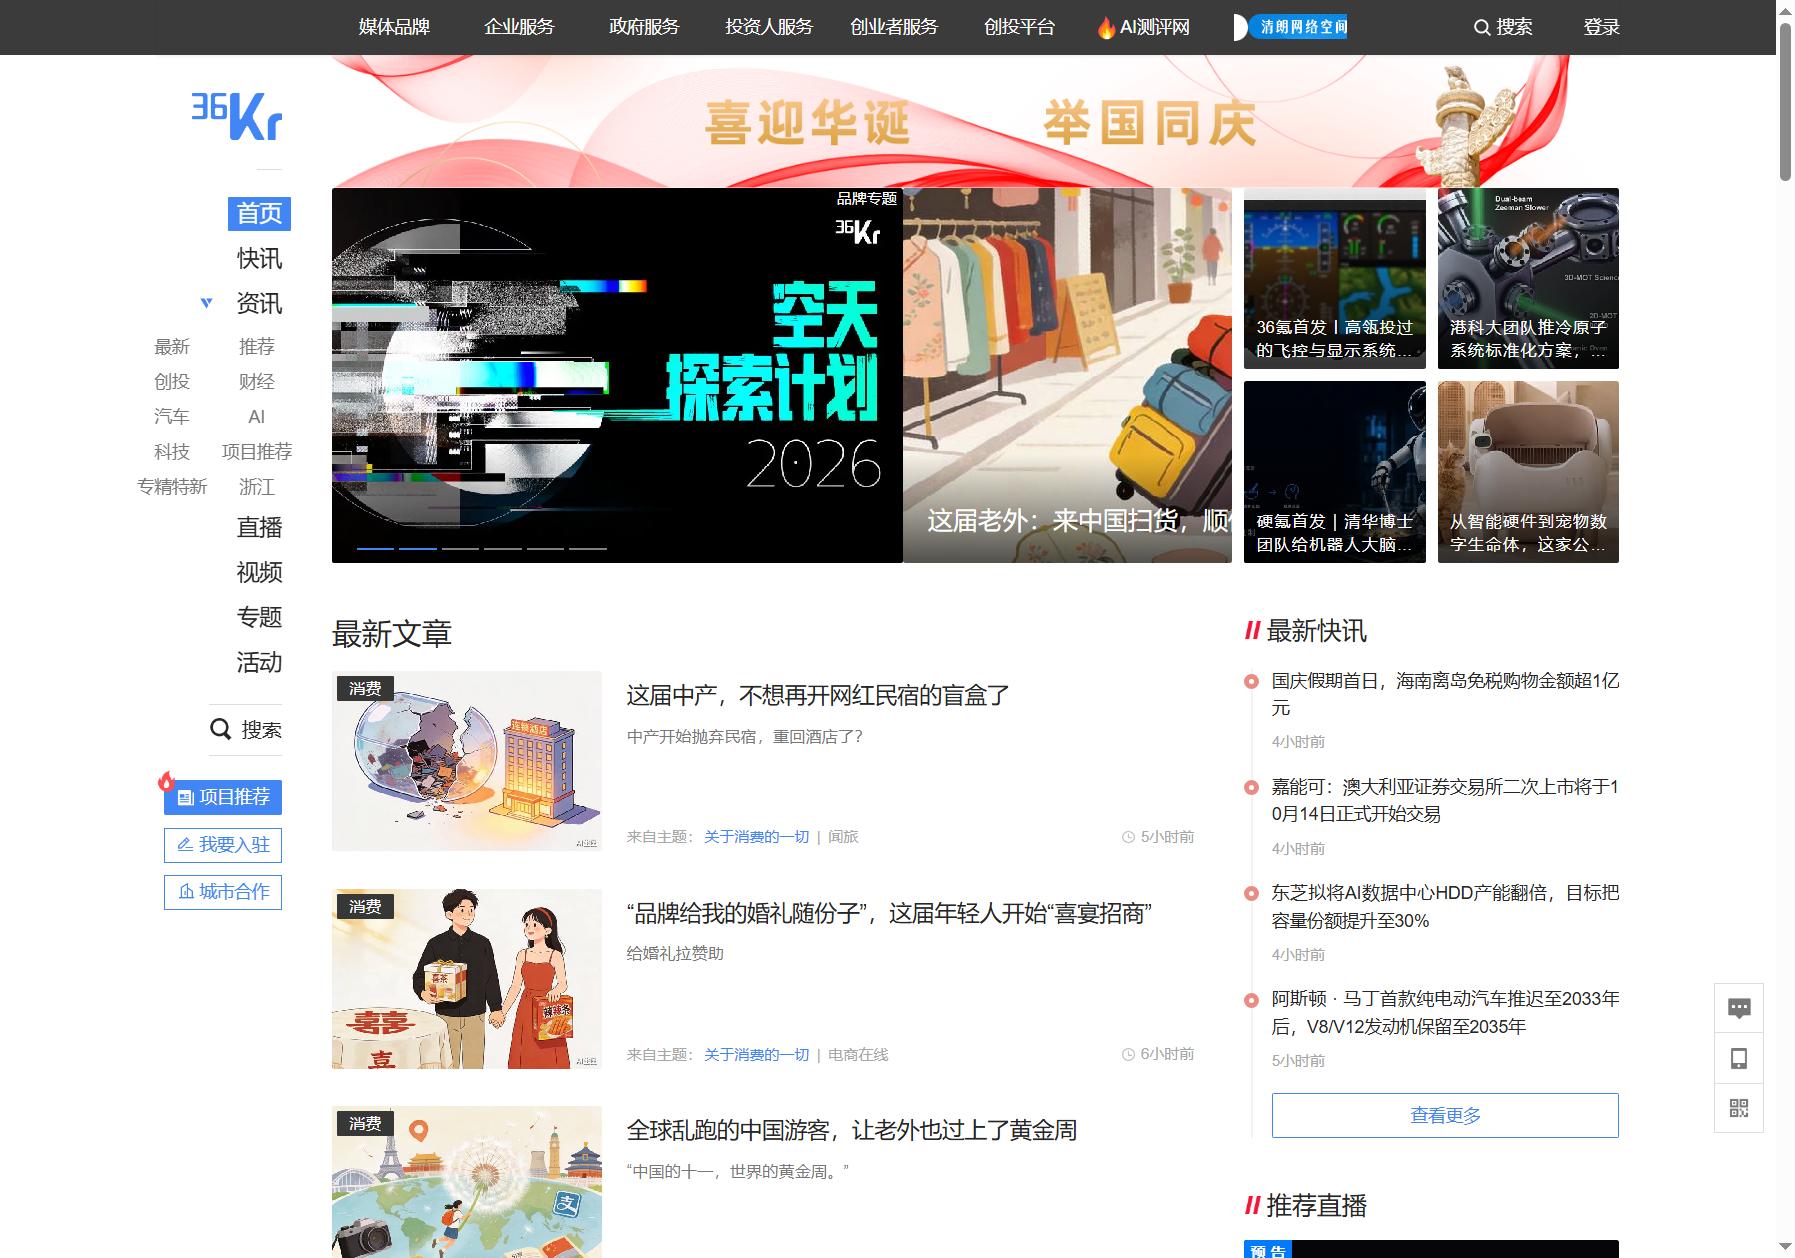Go to the first carousel slide indicator

tap(375, 548)
